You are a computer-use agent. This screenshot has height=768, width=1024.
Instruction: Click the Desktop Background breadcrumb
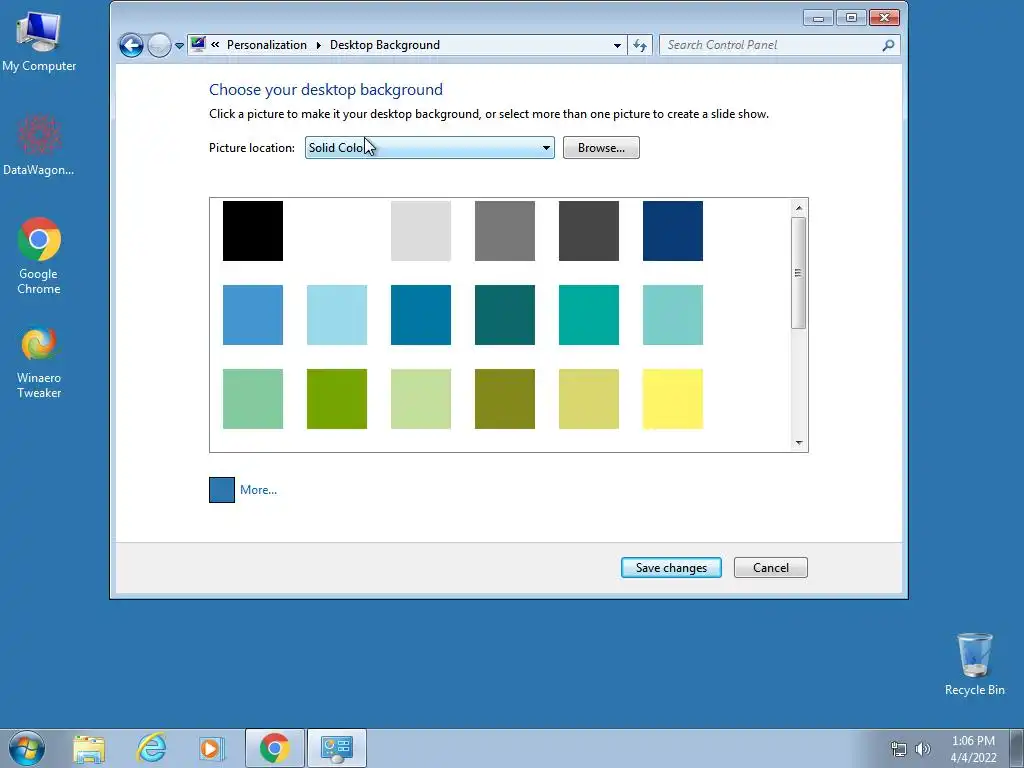[x=385, y=45]
